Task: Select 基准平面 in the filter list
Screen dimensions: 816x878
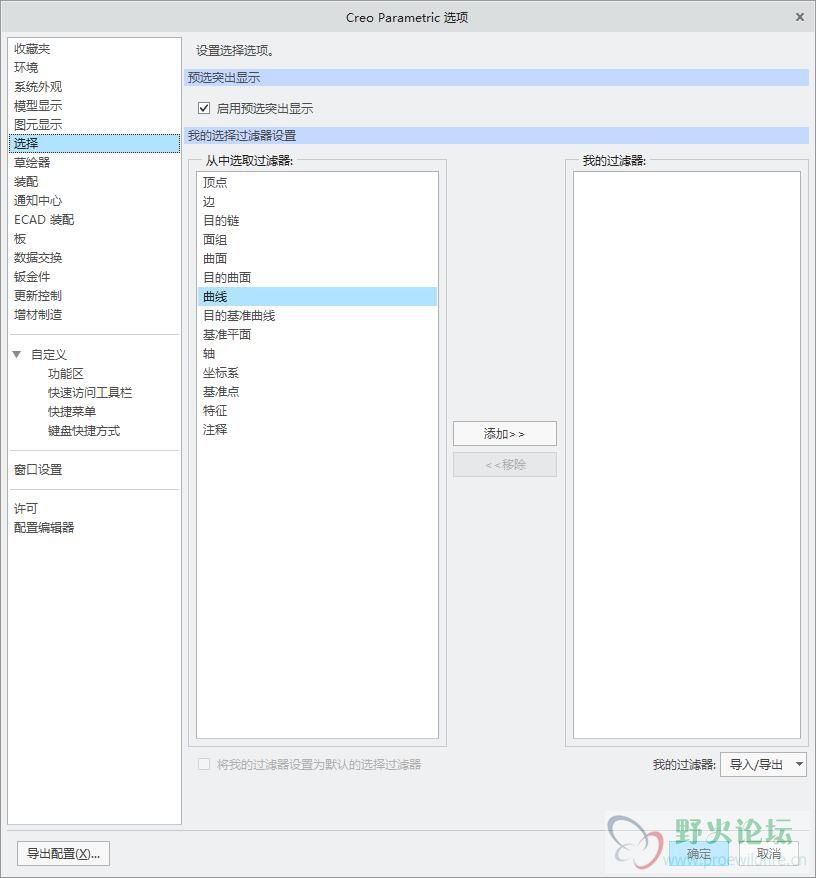Action: tap(318, 335)
